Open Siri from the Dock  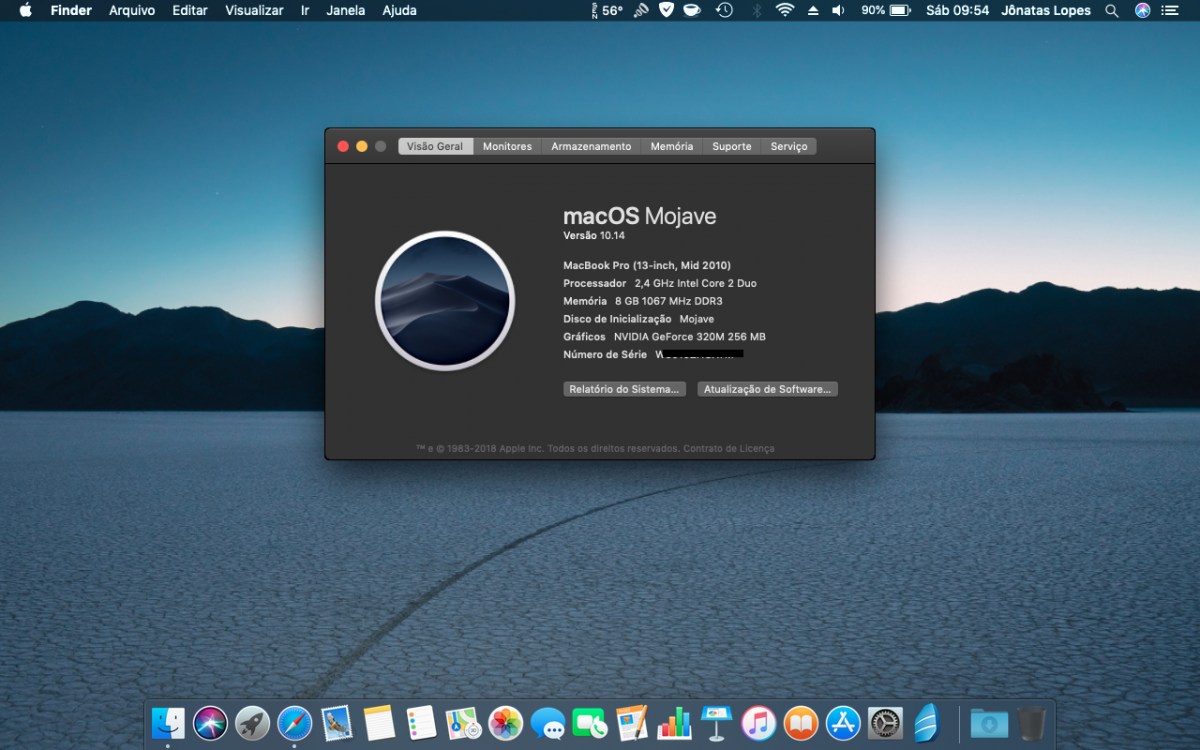pyautogui.click(x=210, y=722)
